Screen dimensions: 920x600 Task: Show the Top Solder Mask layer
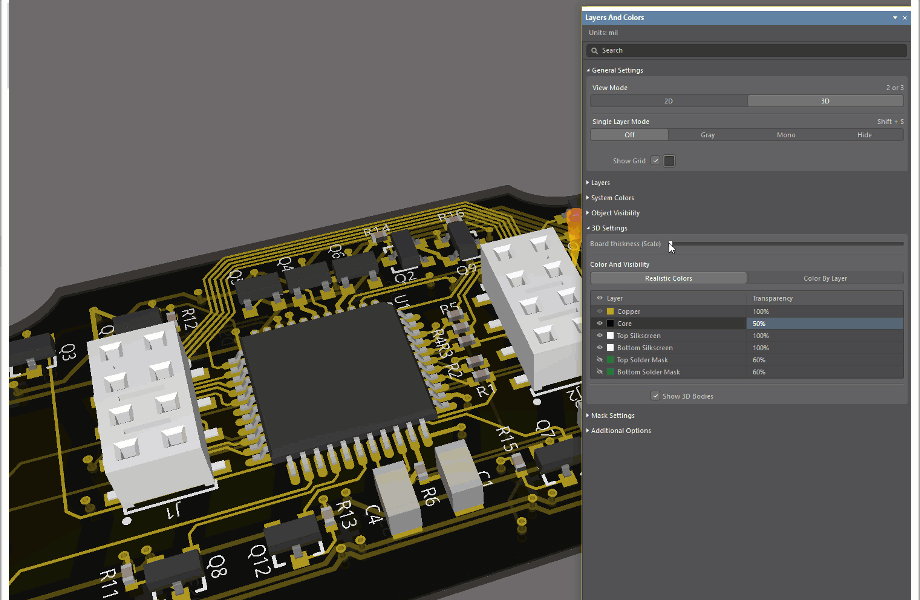(x=598, y=359)
